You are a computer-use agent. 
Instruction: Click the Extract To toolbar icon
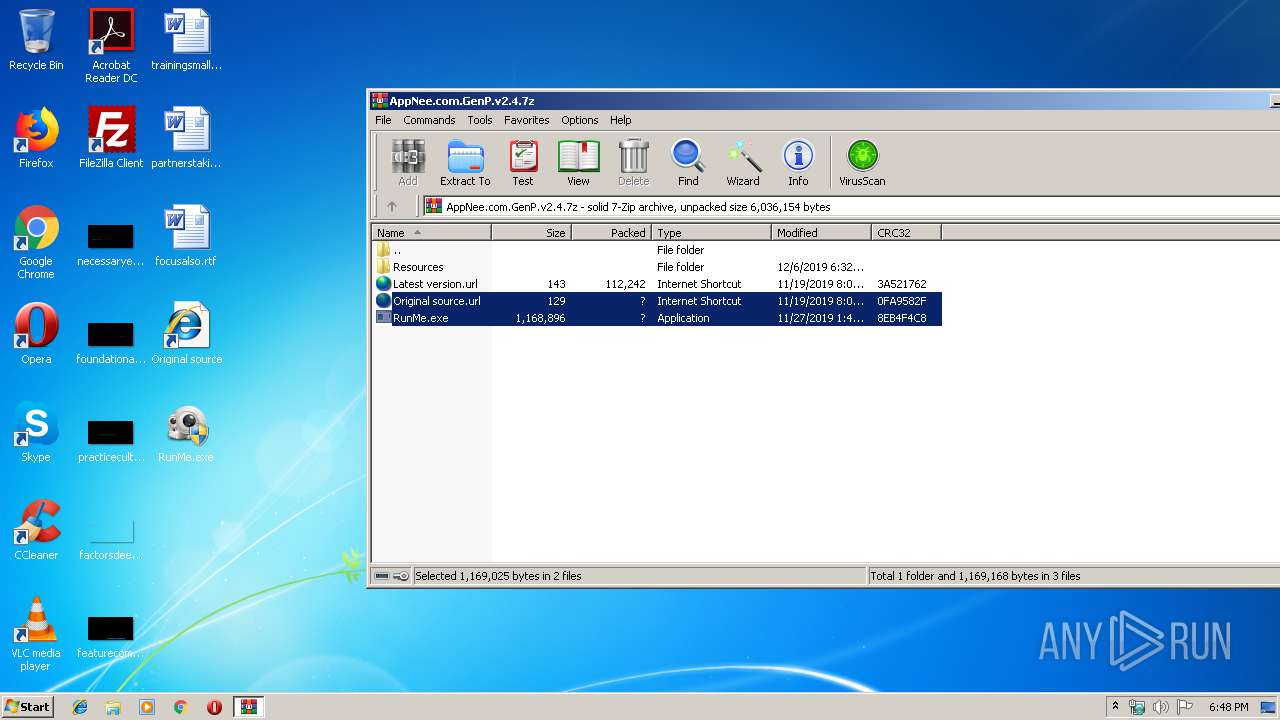point(465,163)
